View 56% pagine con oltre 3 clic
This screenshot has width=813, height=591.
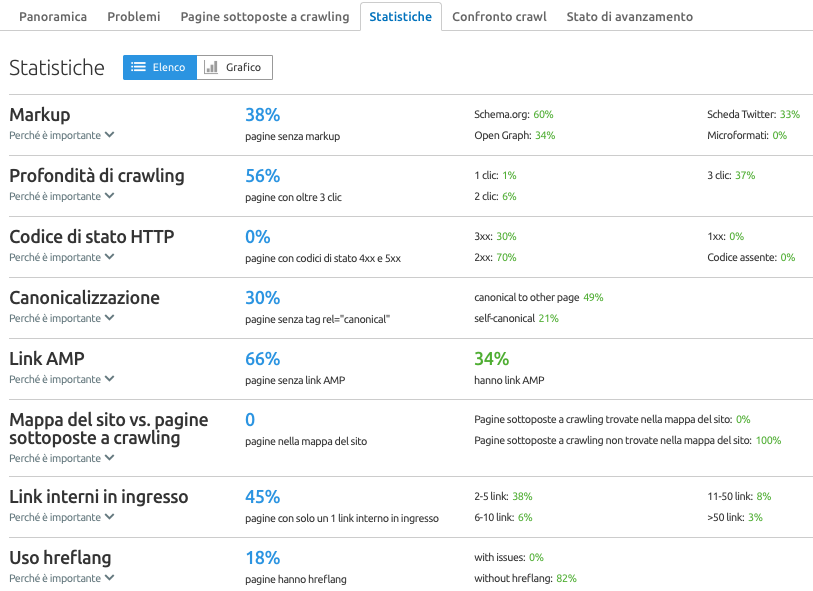(x=262, y=173)
